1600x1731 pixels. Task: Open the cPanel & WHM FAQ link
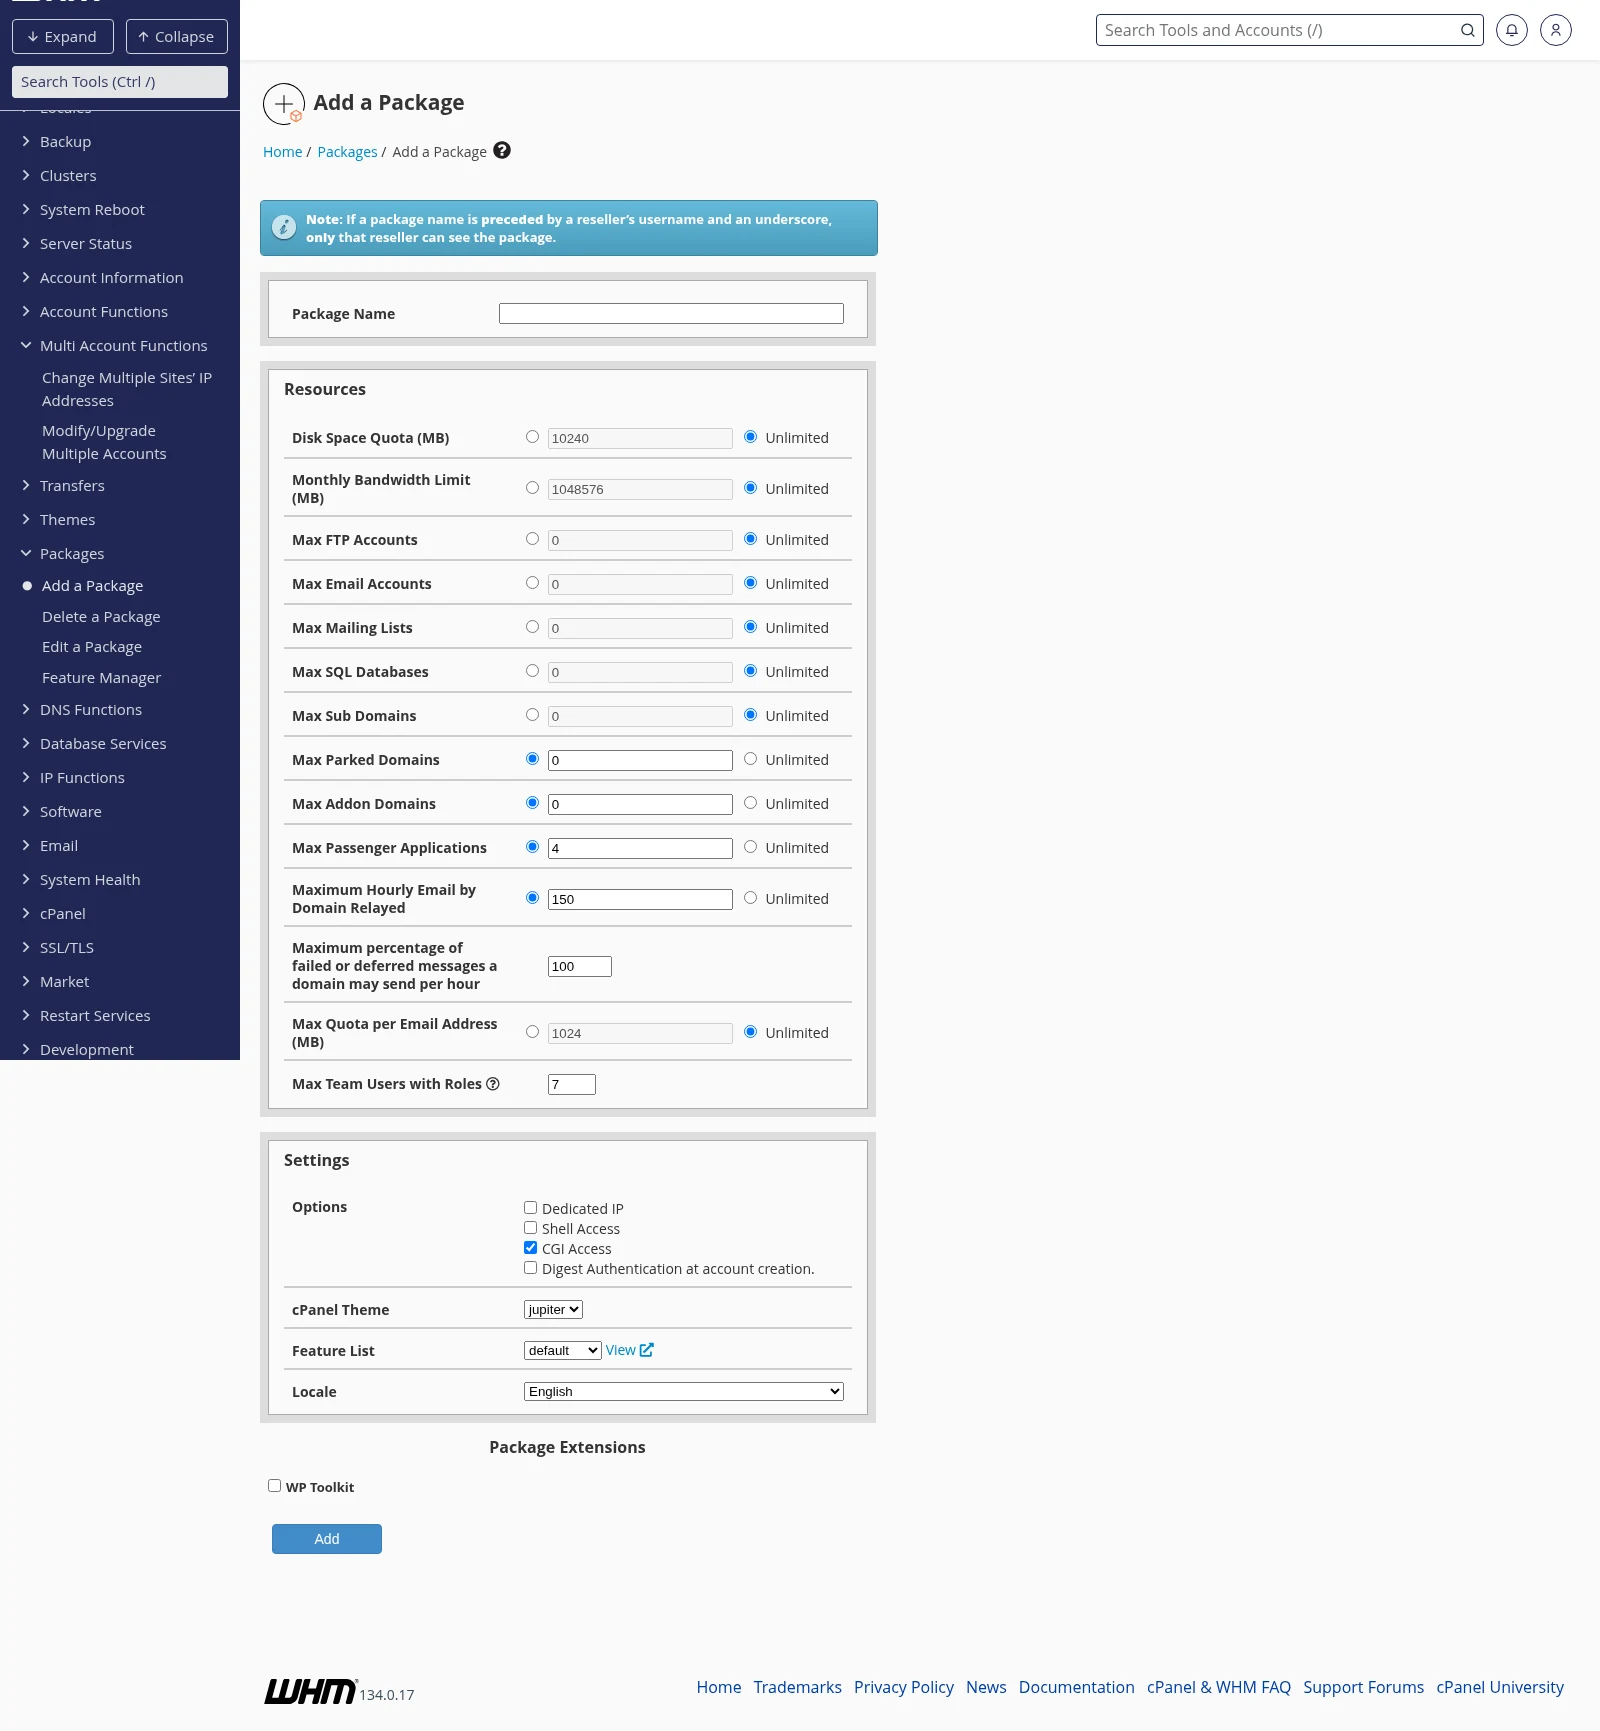click(x=1219, y=1687)
